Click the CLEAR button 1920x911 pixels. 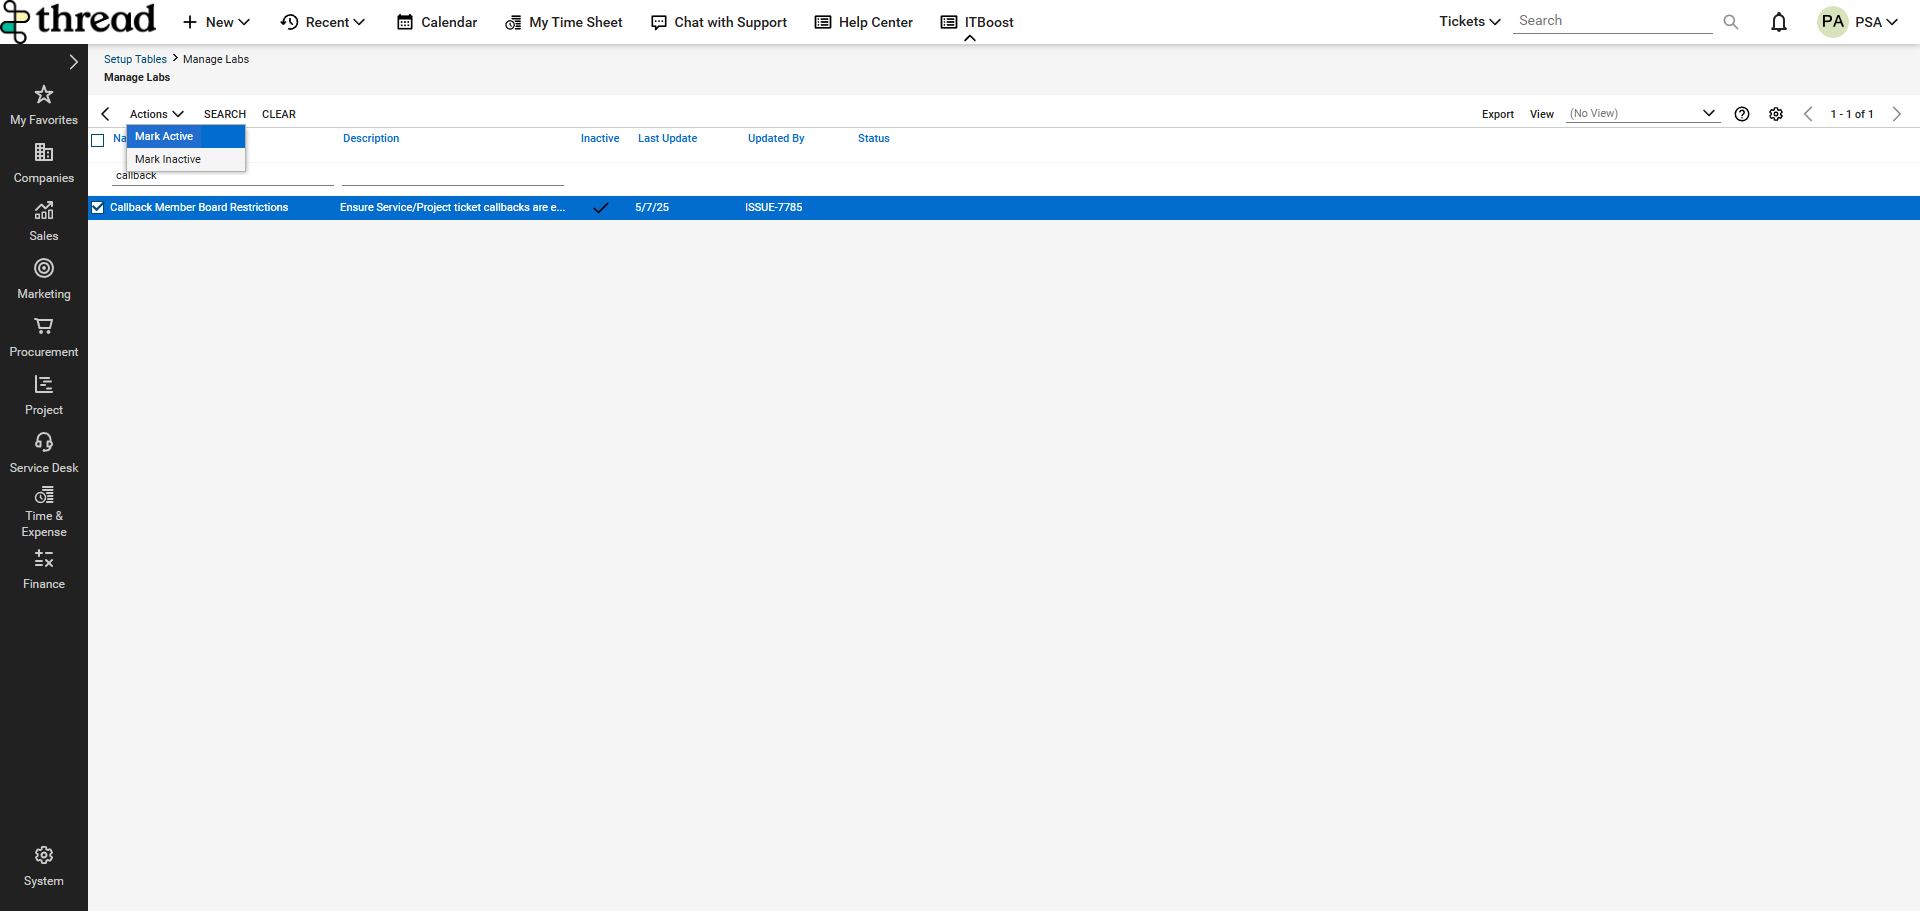(x=279, y=114)
